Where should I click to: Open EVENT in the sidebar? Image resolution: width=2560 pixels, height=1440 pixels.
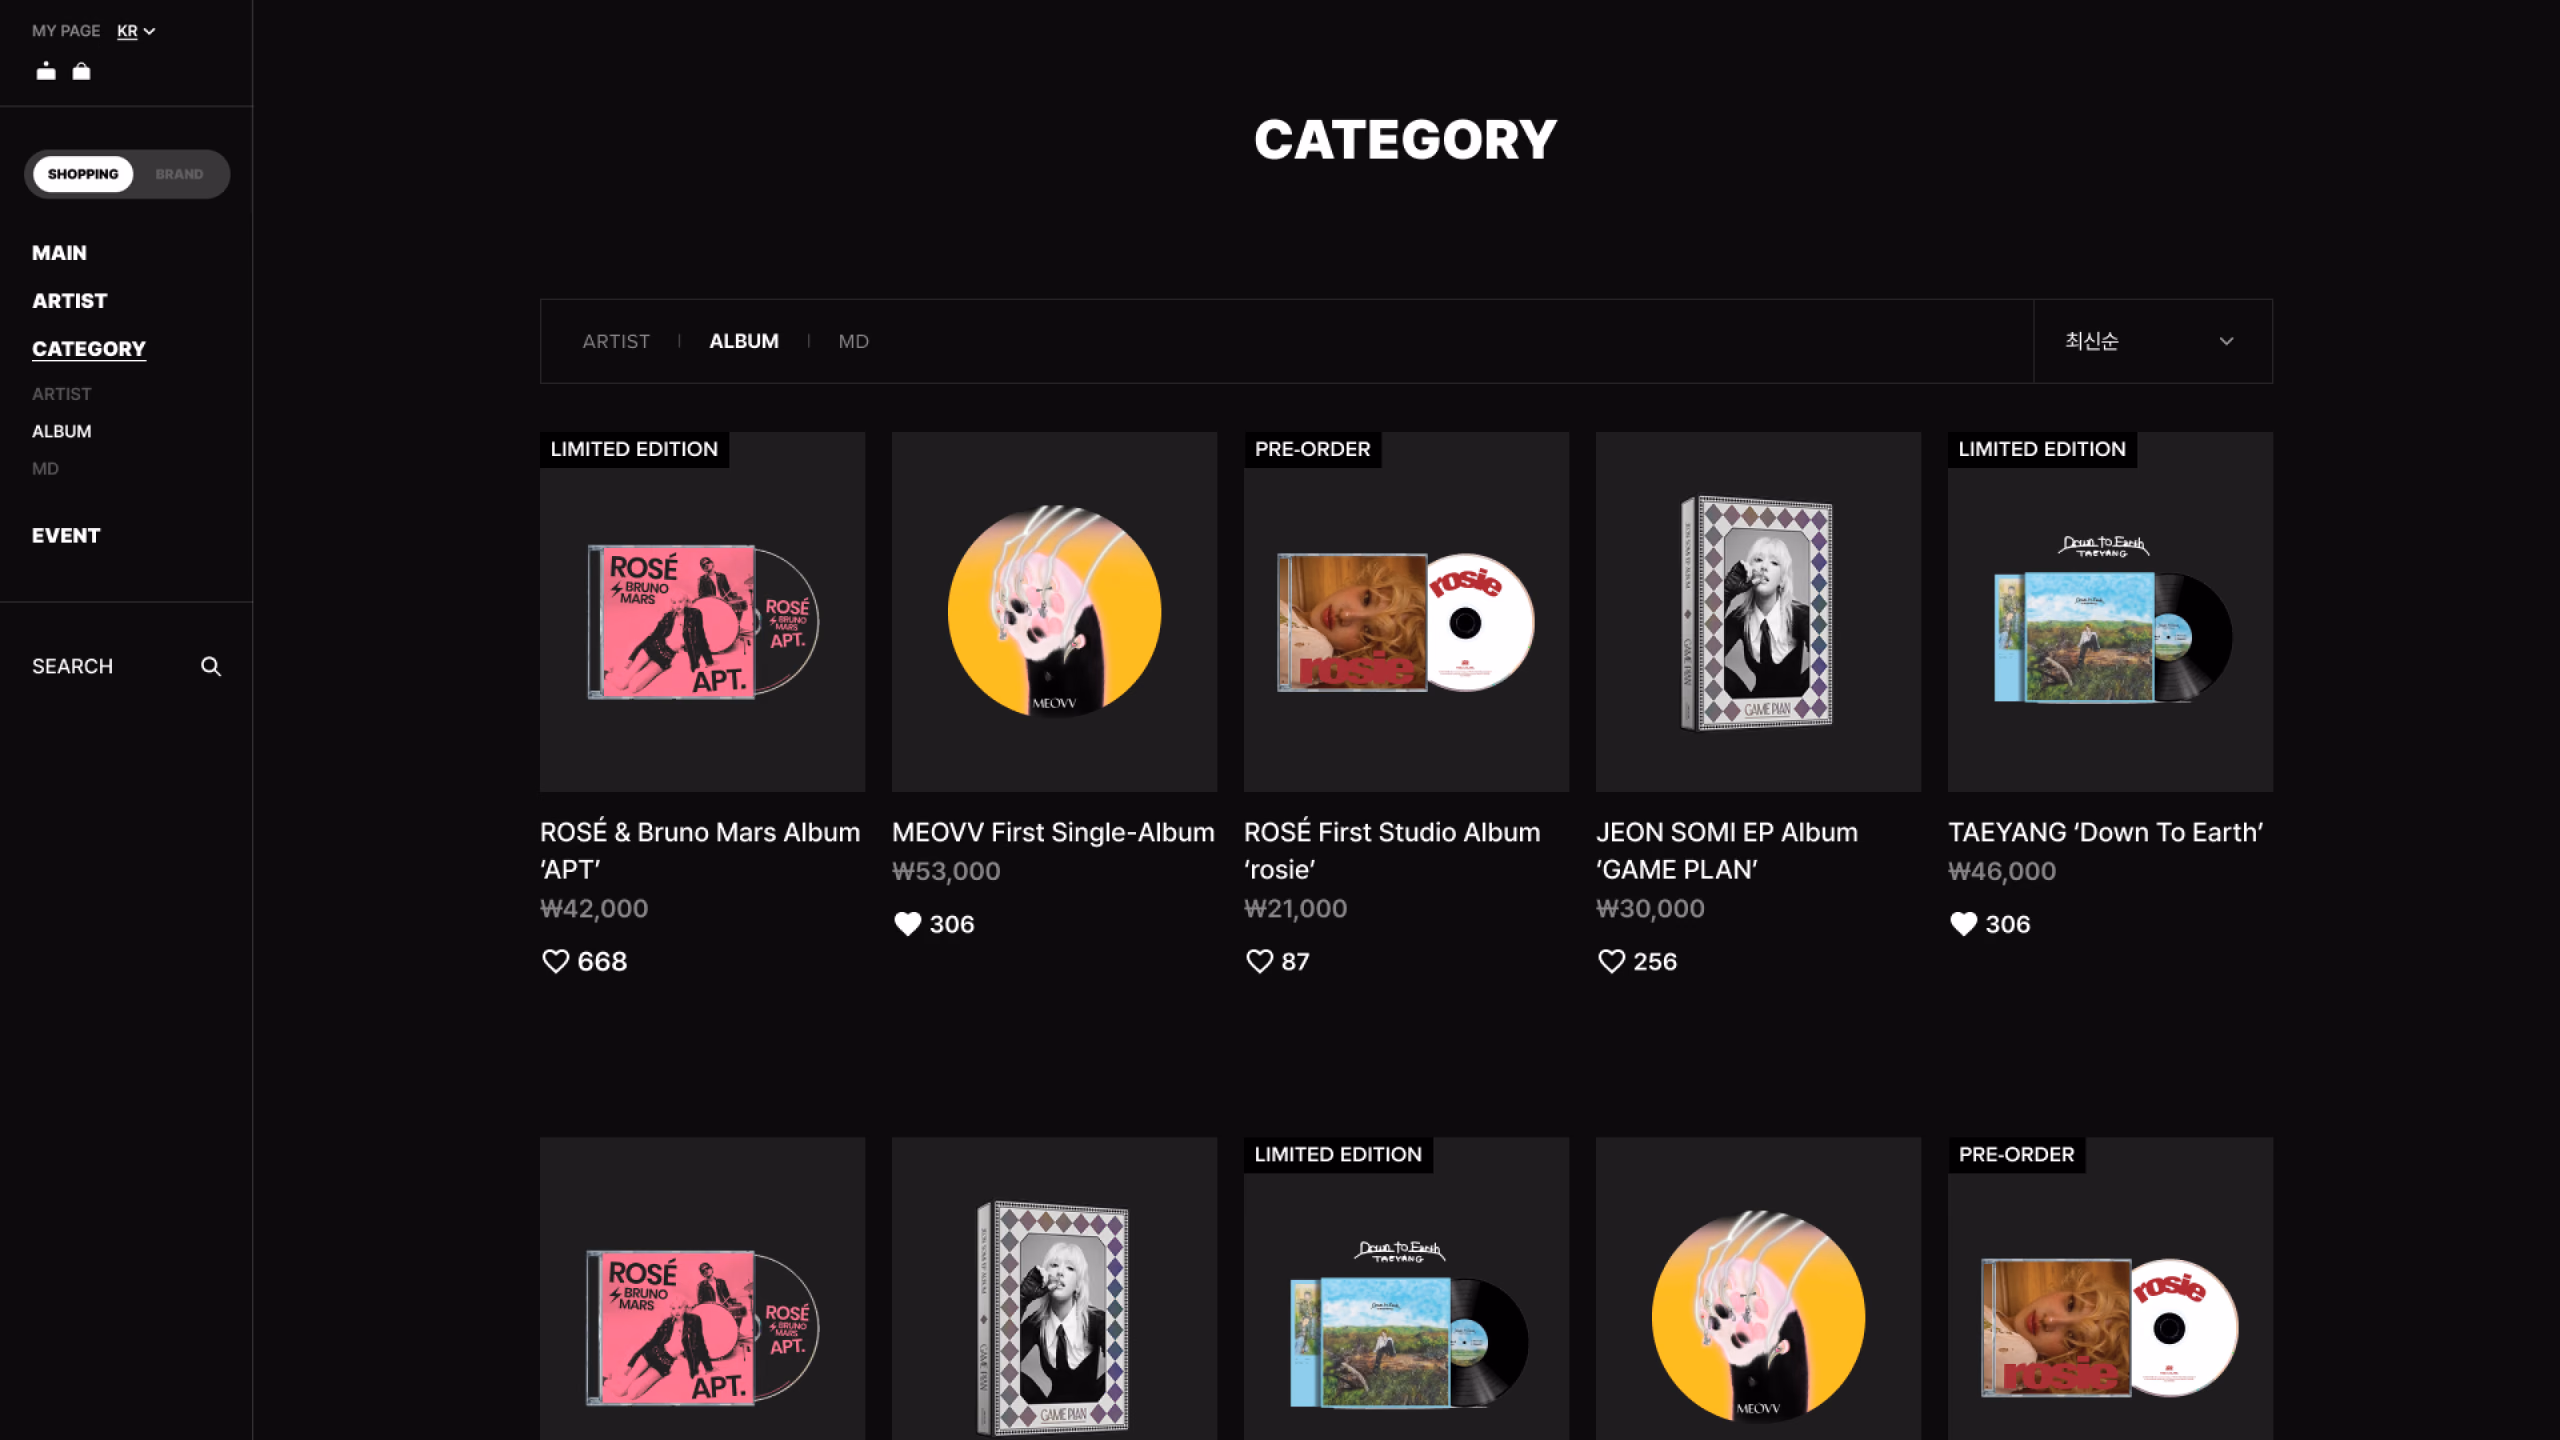point(66,536)
